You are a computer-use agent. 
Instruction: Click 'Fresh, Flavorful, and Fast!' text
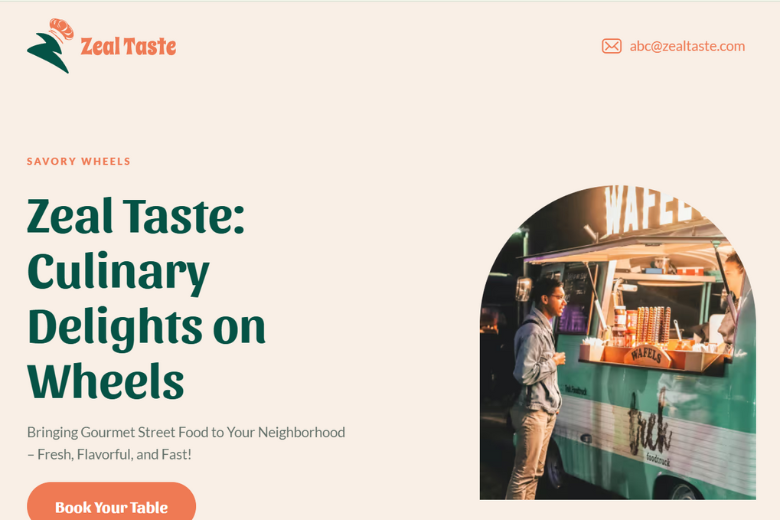click(x=114, y=454)
